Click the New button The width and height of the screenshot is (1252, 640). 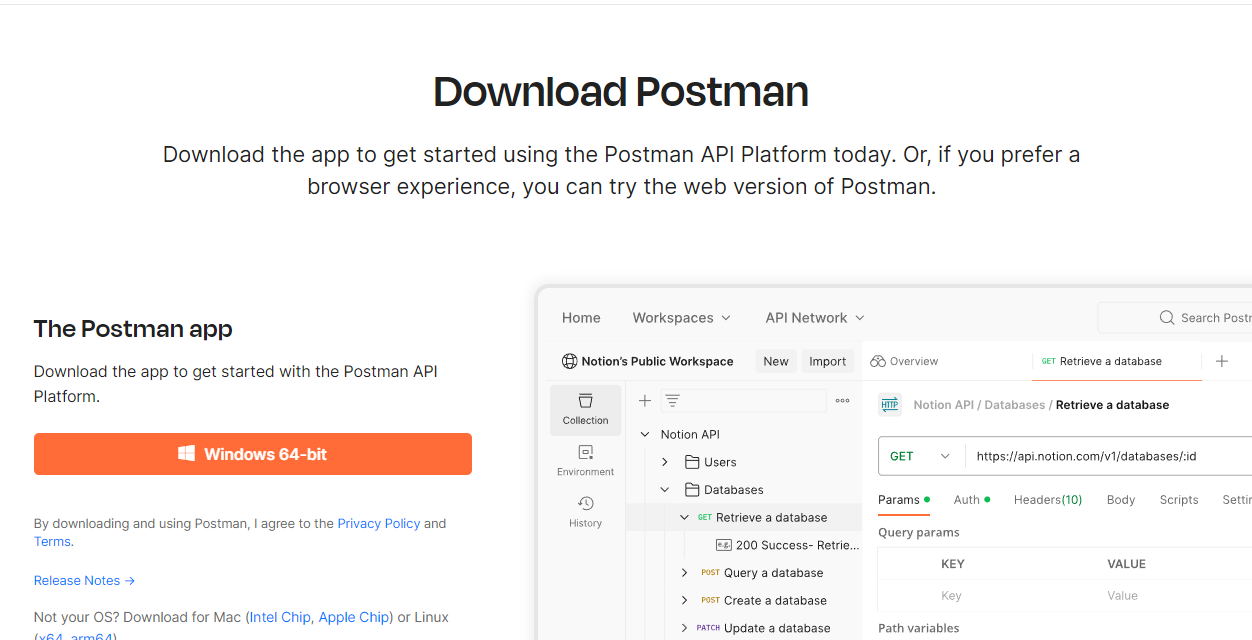776,361
